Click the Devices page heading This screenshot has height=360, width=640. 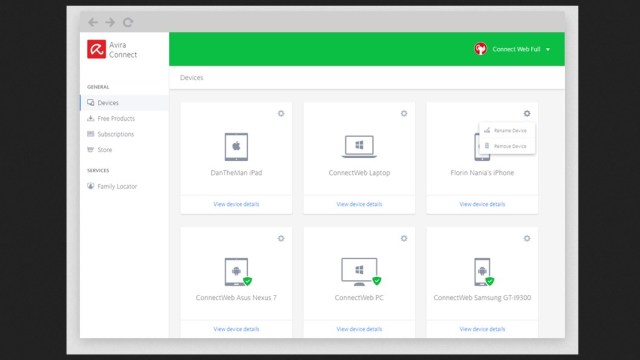tap(191, 78)
